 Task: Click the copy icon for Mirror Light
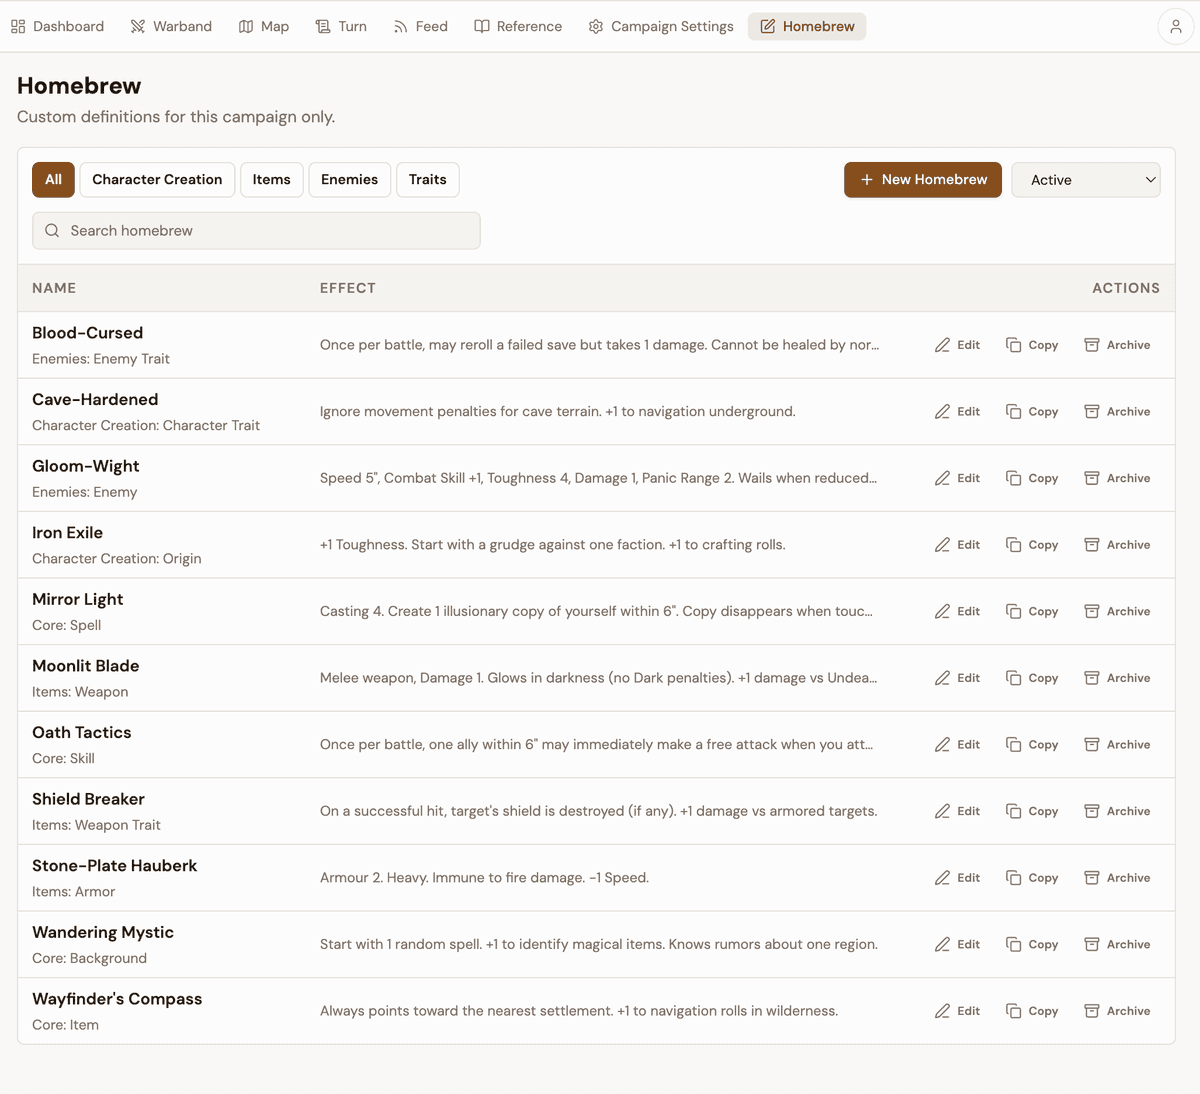1013,611
